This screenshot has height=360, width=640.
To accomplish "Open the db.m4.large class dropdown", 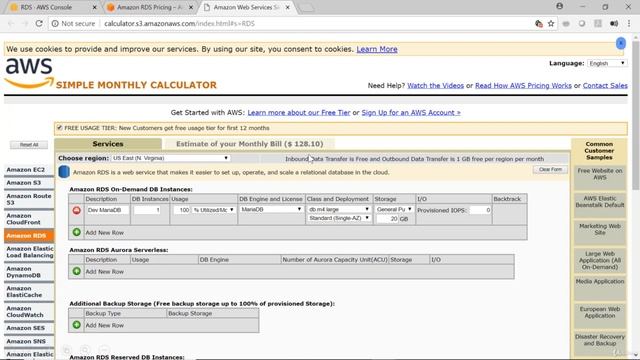I will [338, 209].
